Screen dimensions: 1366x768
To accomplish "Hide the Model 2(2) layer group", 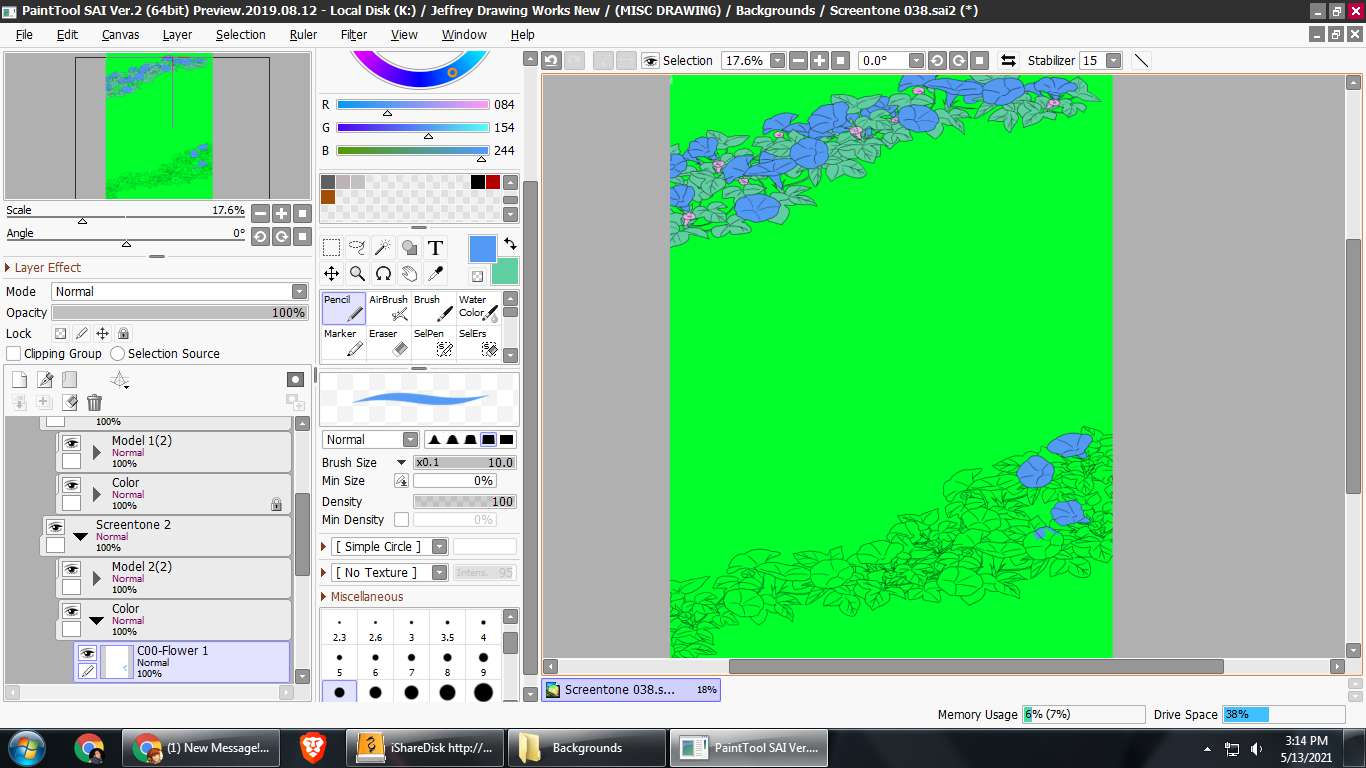I will 71,570.
